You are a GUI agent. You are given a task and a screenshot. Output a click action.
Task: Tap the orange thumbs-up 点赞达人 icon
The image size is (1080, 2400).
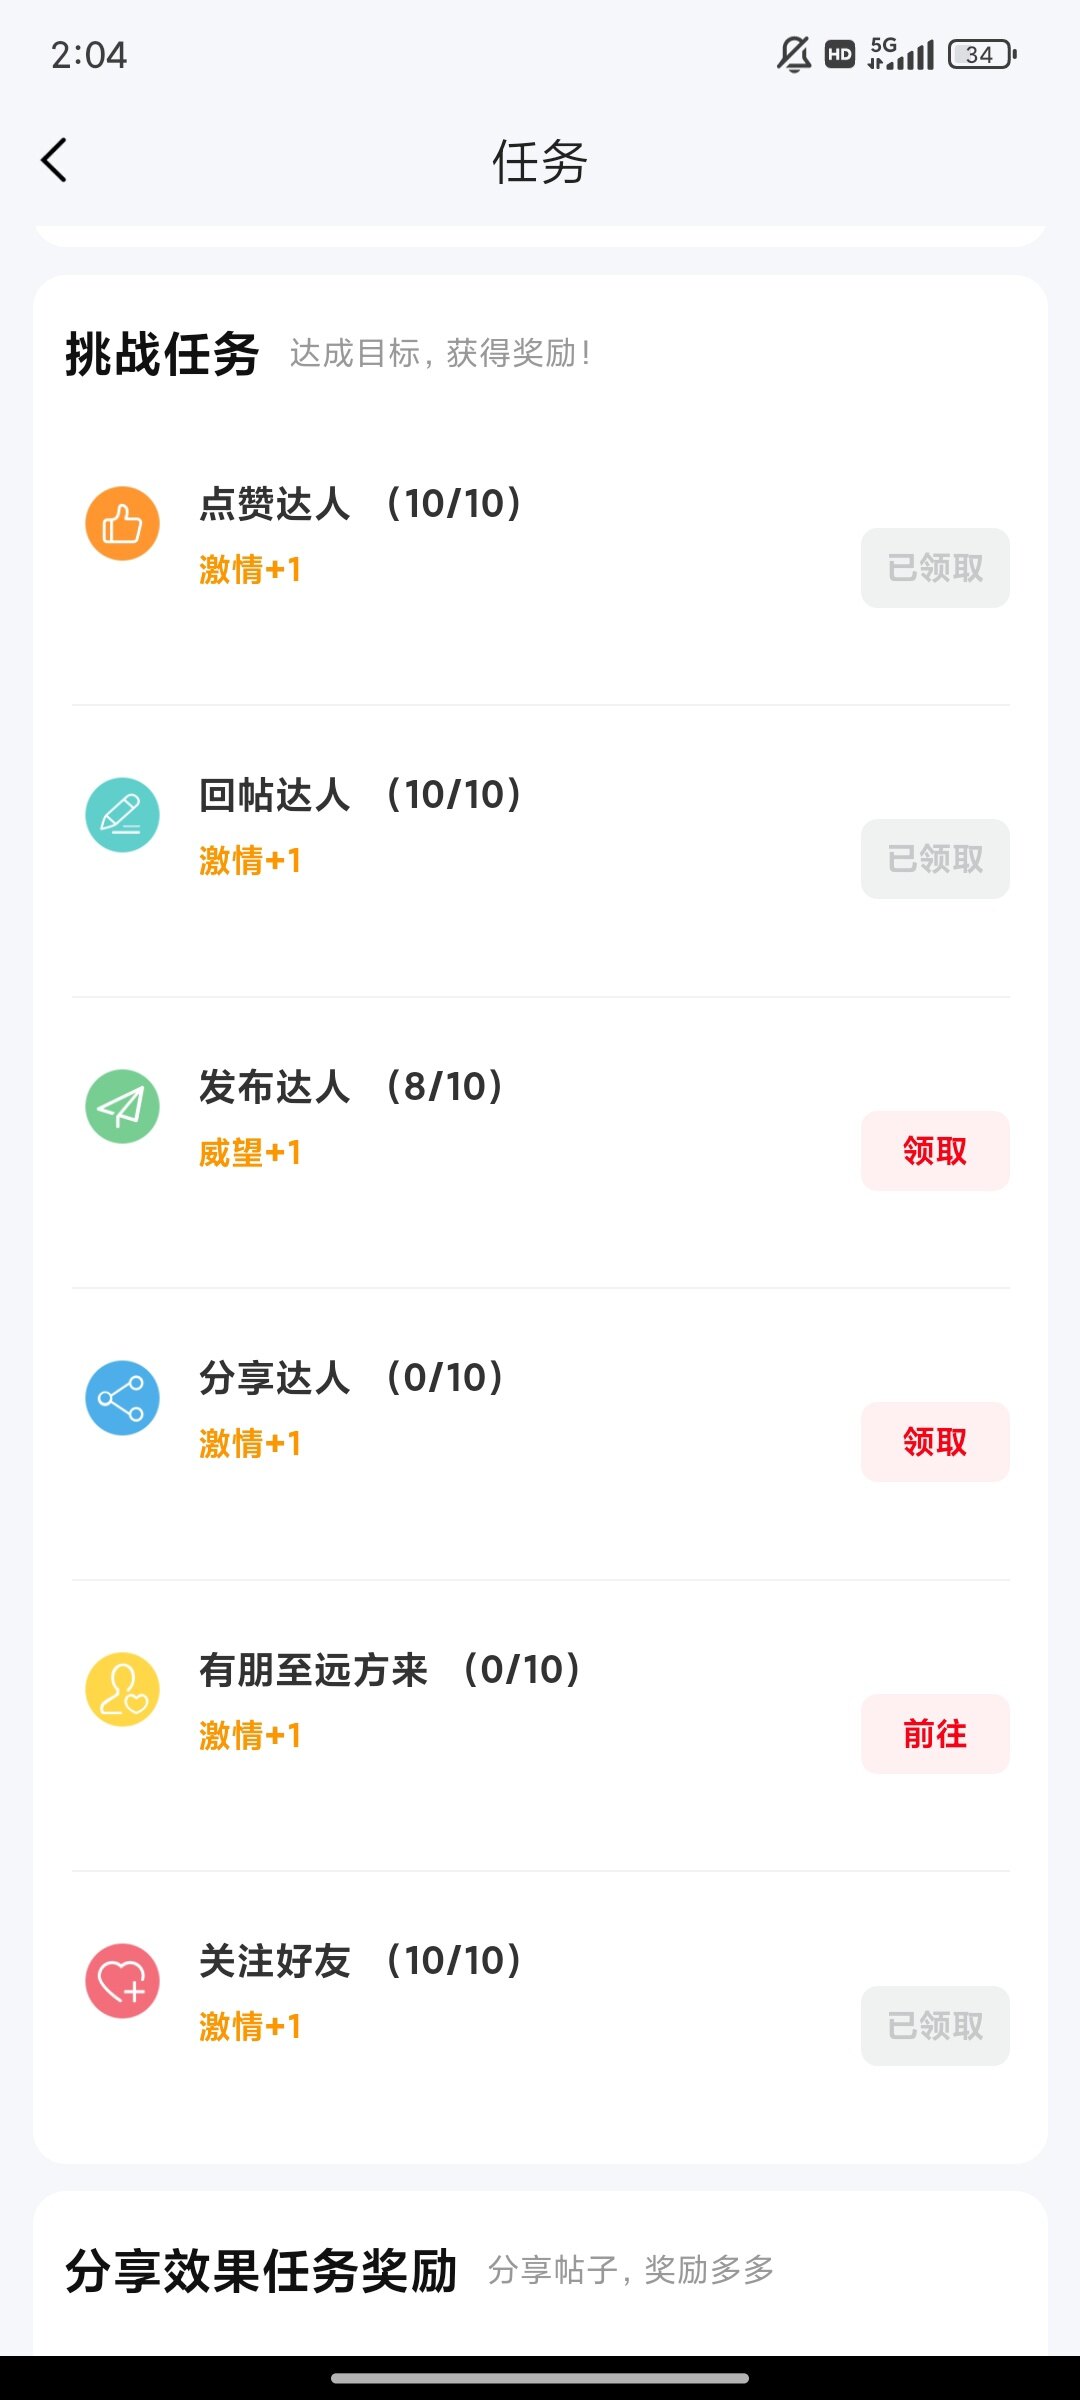pos(122,523)
